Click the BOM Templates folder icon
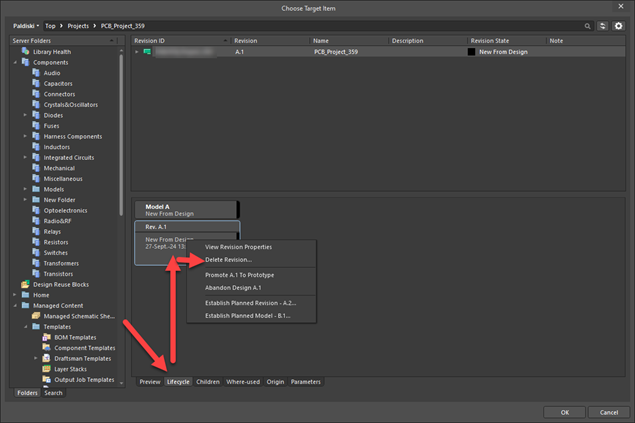 (x=46, y=337)
